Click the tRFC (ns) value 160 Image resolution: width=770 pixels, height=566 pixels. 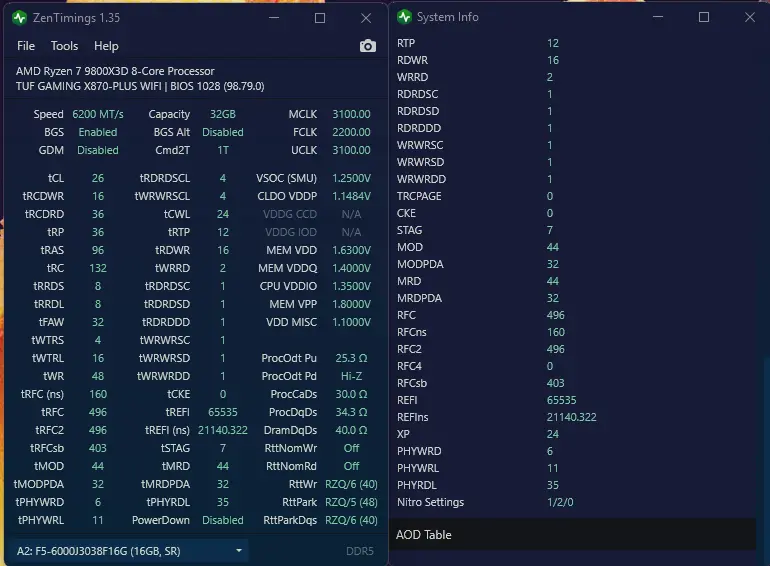tap(98, 394)
